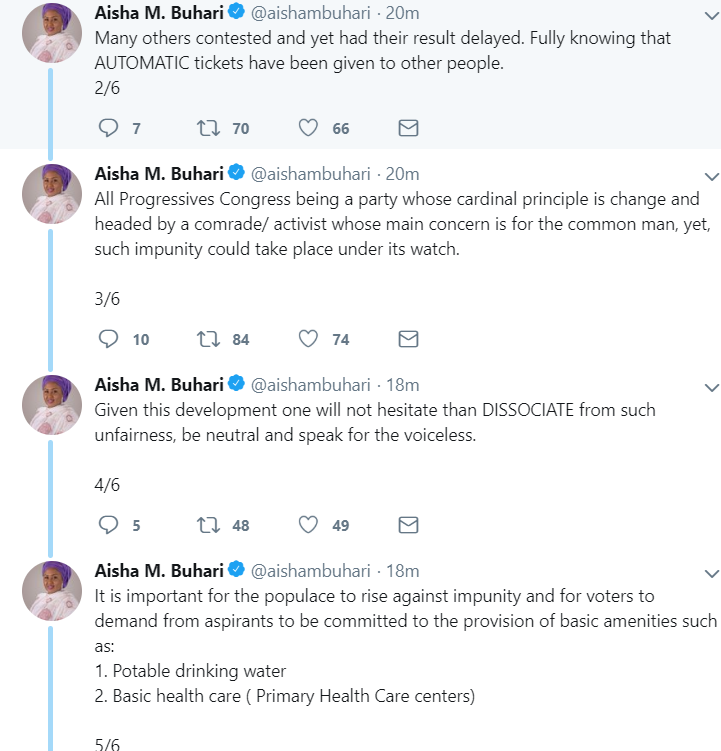Send the 2/6 tweet via direct message
The width and height of the screenshot is (721, 751).
pyautogui.click(x=408, y=128)
